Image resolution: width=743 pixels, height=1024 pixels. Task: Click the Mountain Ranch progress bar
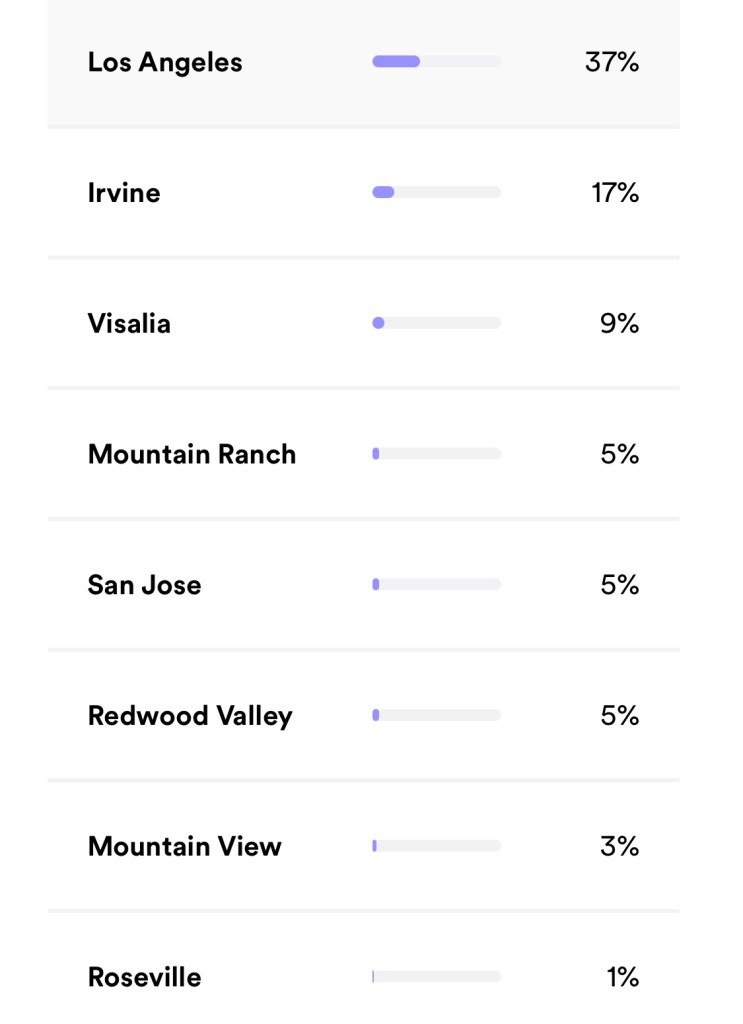tap(436, 454)
